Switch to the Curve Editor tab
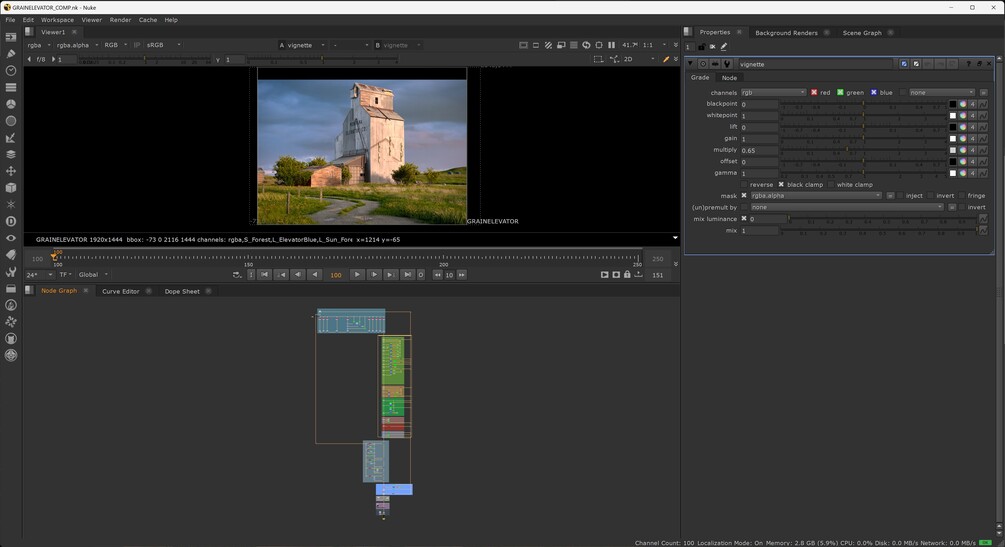 (x=120, y=291)
